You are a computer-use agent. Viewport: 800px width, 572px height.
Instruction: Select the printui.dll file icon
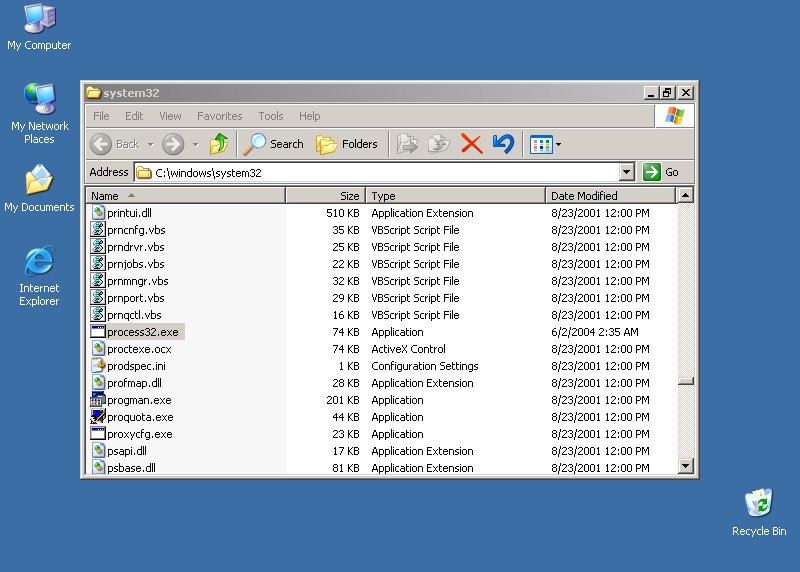(x=98, y=212)
